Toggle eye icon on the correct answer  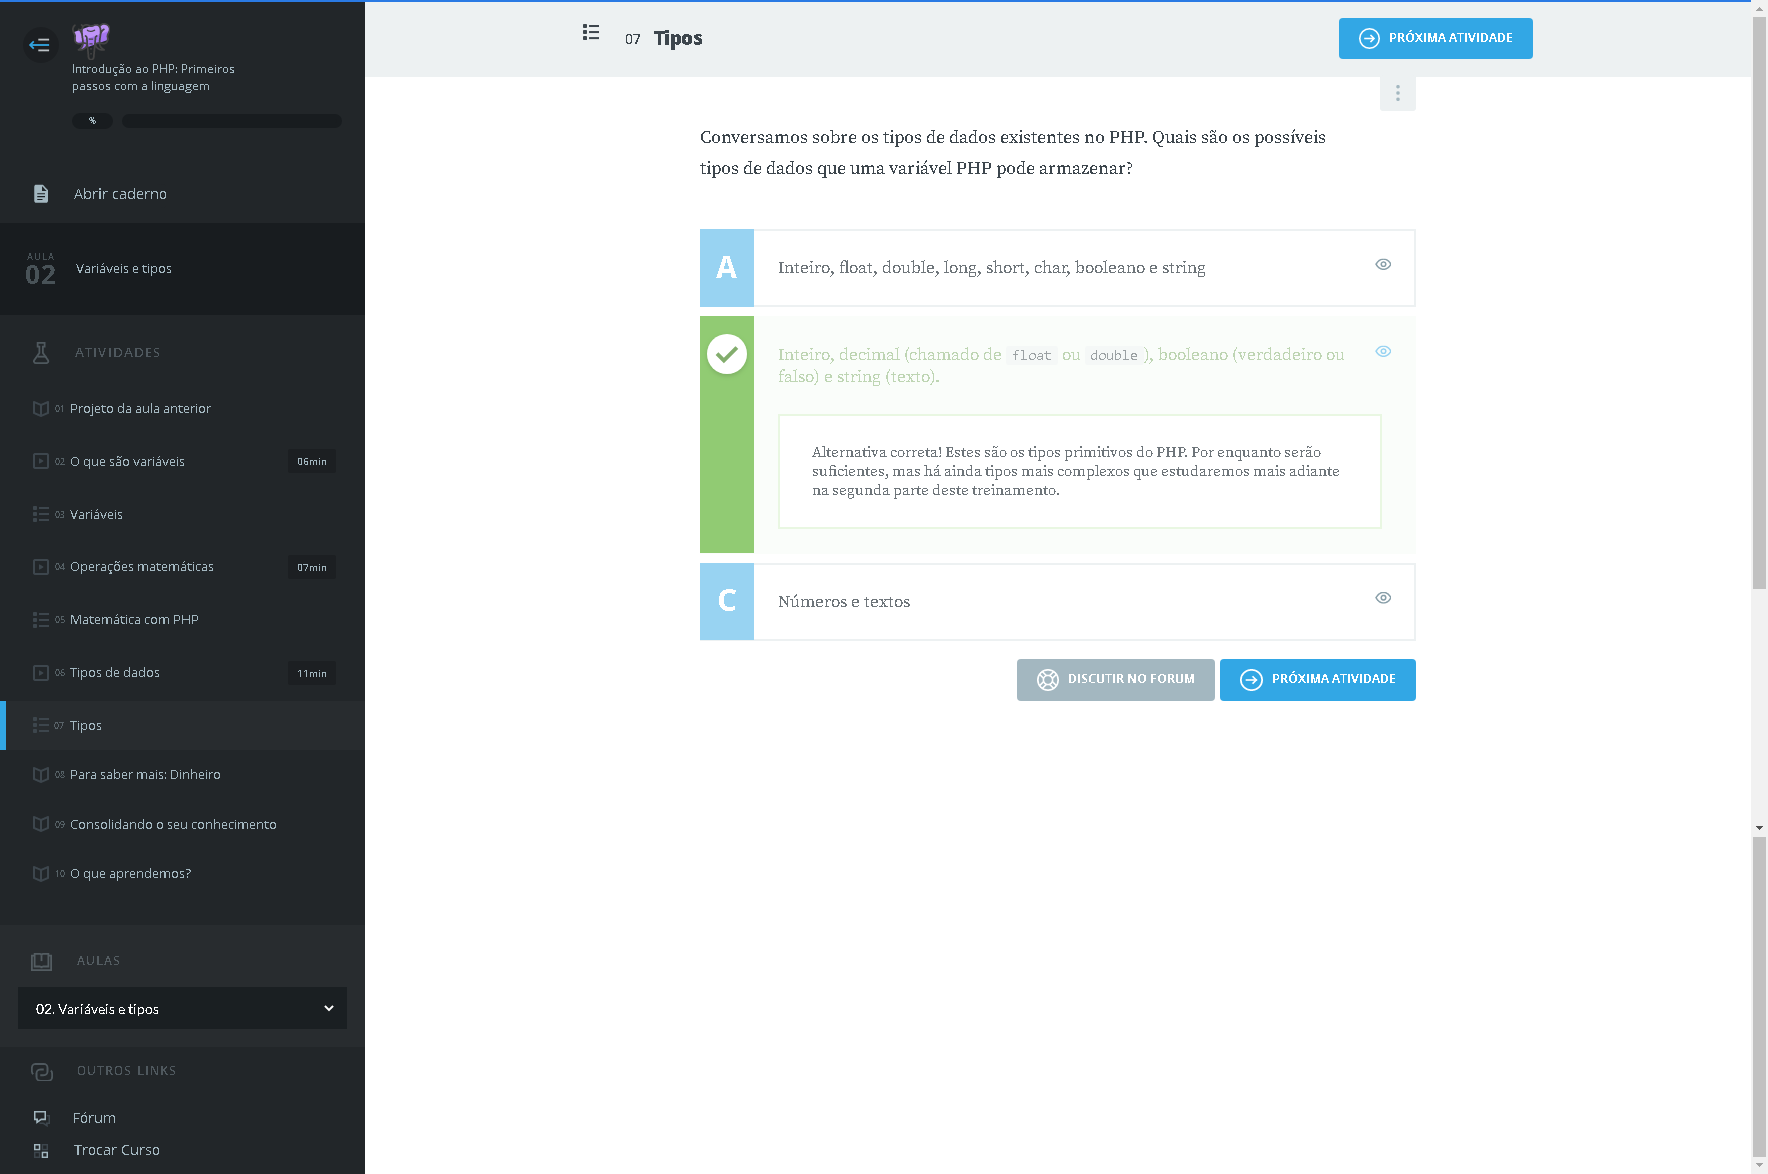pyautogui.click(x=1383, y=351)
